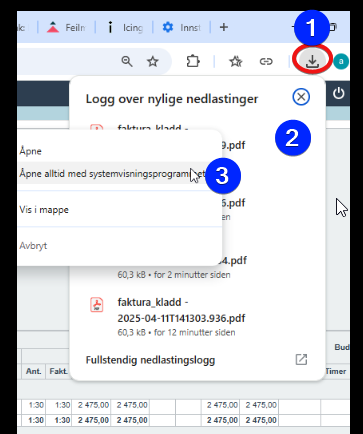Close the recent downloads popup
This screenshot has height=434, width=363.
pos(301,97)
